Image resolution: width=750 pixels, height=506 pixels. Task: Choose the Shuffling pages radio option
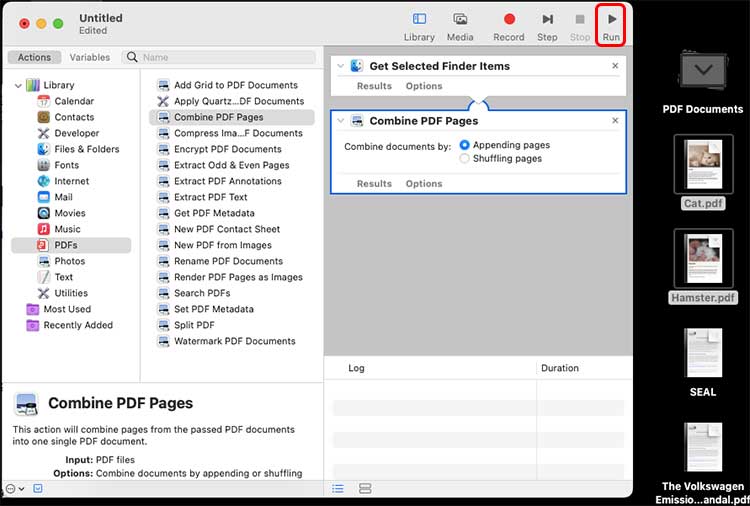coord(464,158)
